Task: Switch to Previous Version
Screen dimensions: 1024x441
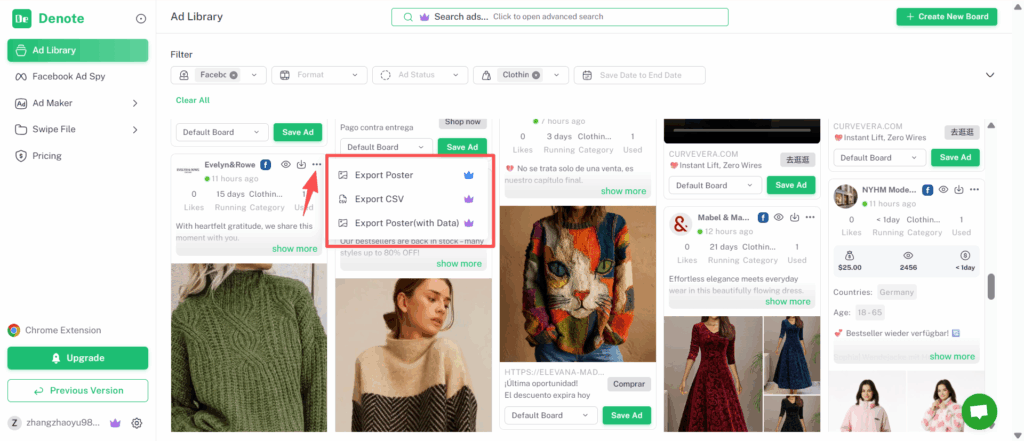Action: click(x=78, y=391)
